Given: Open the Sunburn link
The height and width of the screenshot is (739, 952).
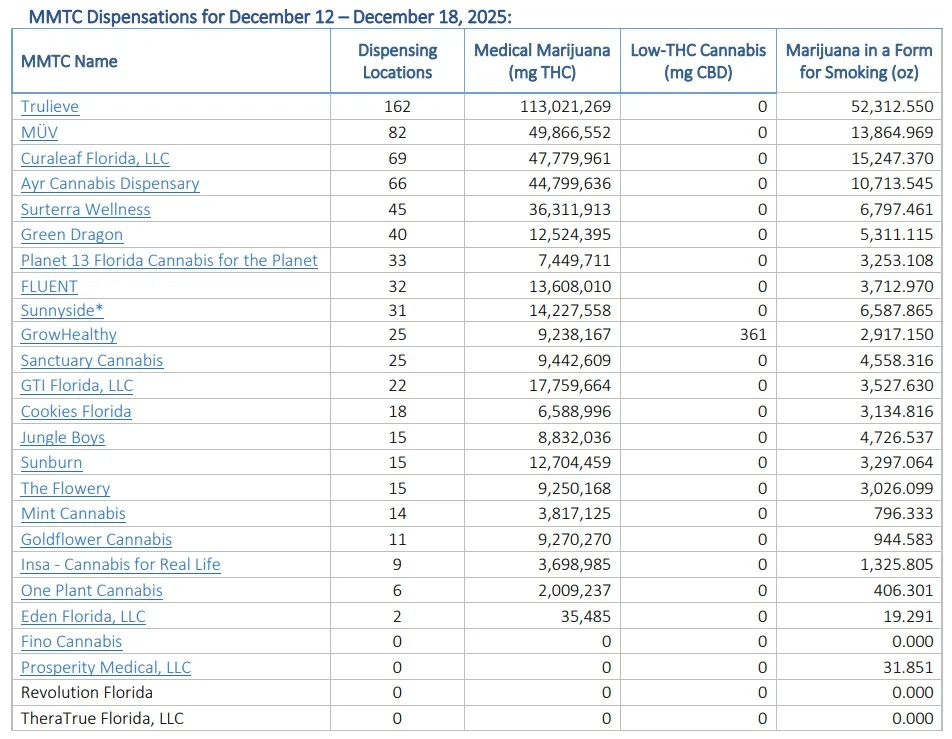Looking at the screenshot, I should pos(52,463).
